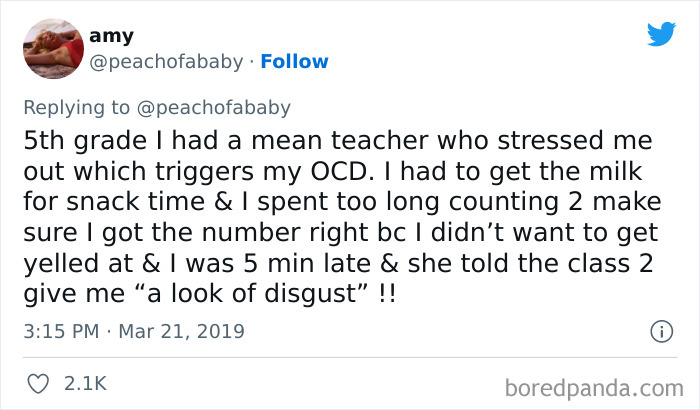Click the tweet line starting for snack time
Viewport: 700px width, 410px height.
point(342,202)
